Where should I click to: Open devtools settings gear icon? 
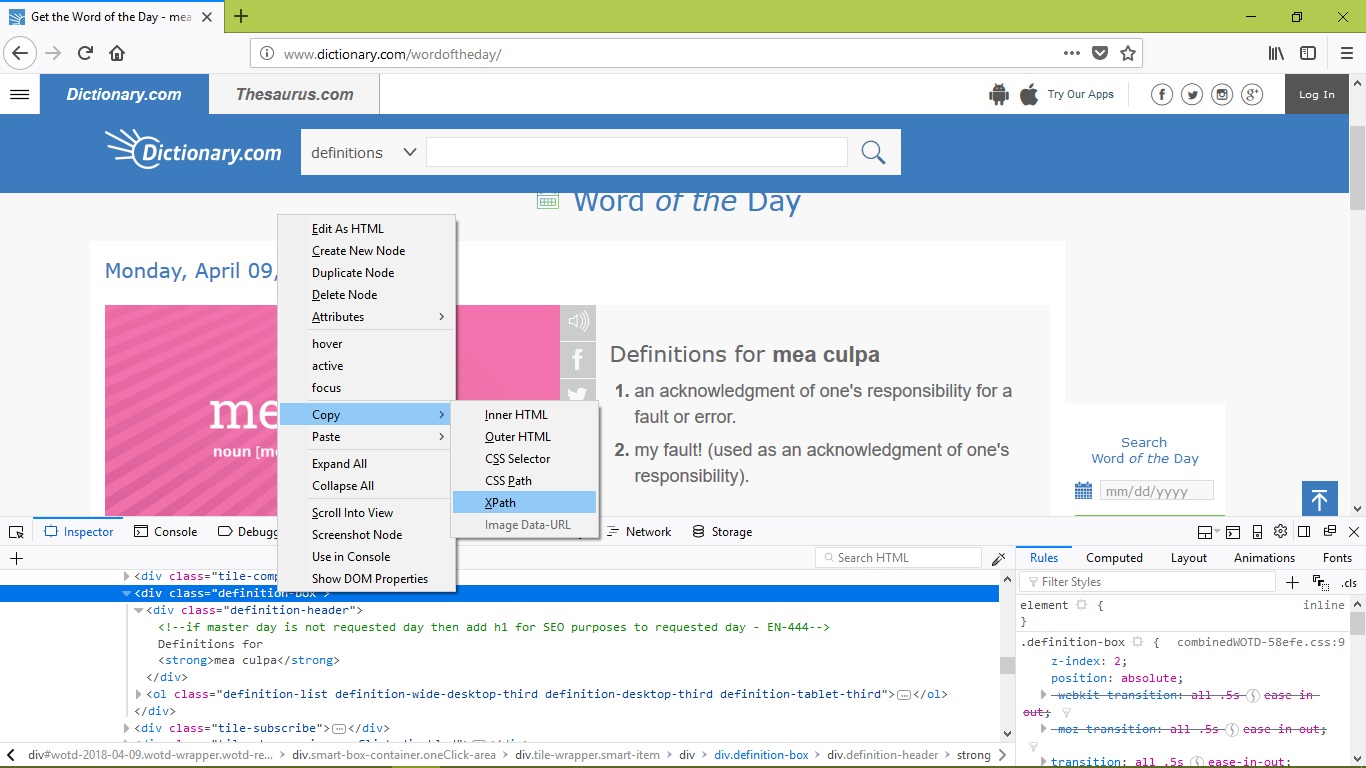[x=1280, y=532]
